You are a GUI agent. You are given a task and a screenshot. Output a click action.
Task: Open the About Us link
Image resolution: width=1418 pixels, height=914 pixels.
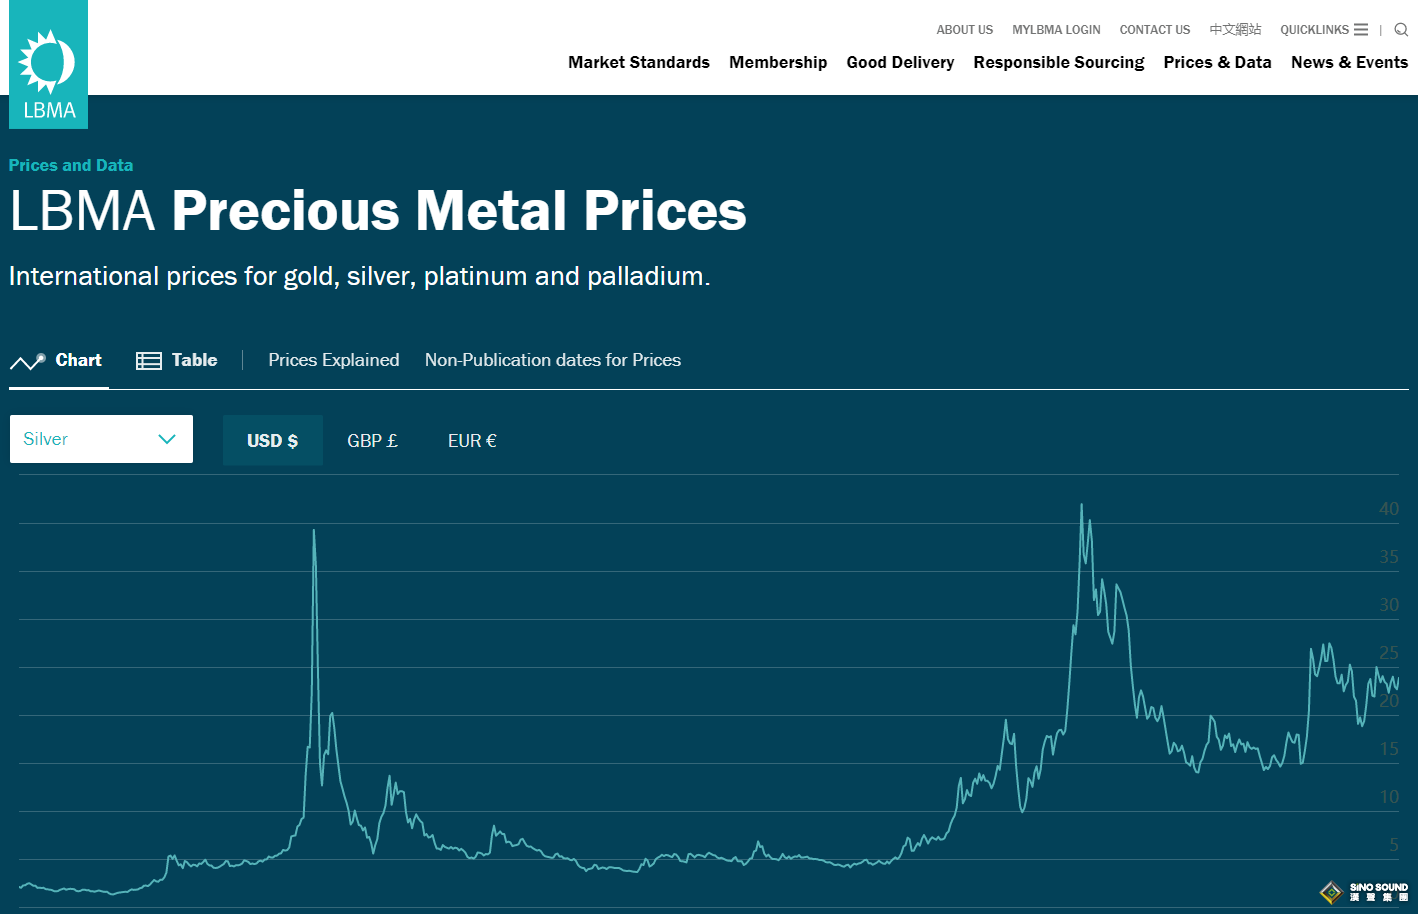[x=964, y=30]
